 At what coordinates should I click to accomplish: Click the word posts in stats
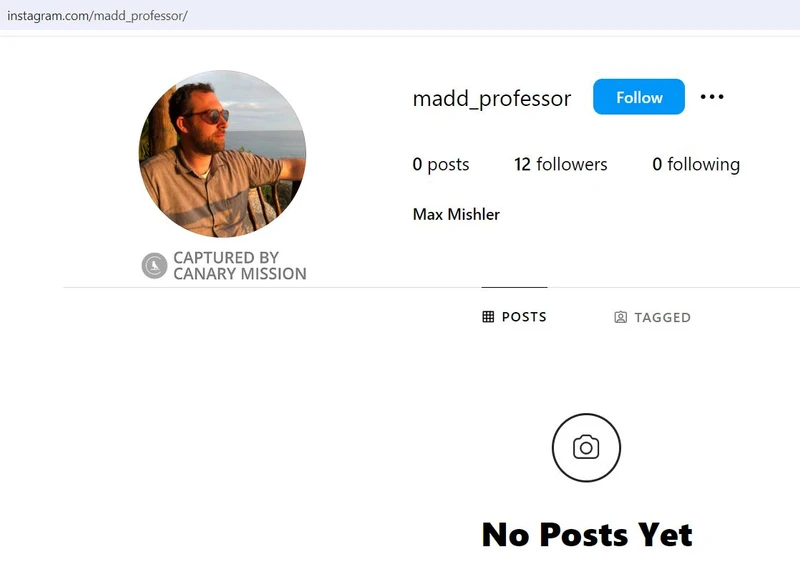click(448, 165)
